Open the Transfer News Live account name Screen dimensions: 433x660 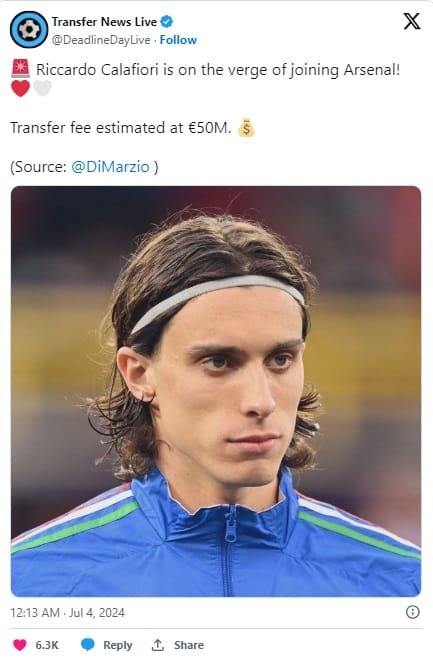click(x=104, y=21)
